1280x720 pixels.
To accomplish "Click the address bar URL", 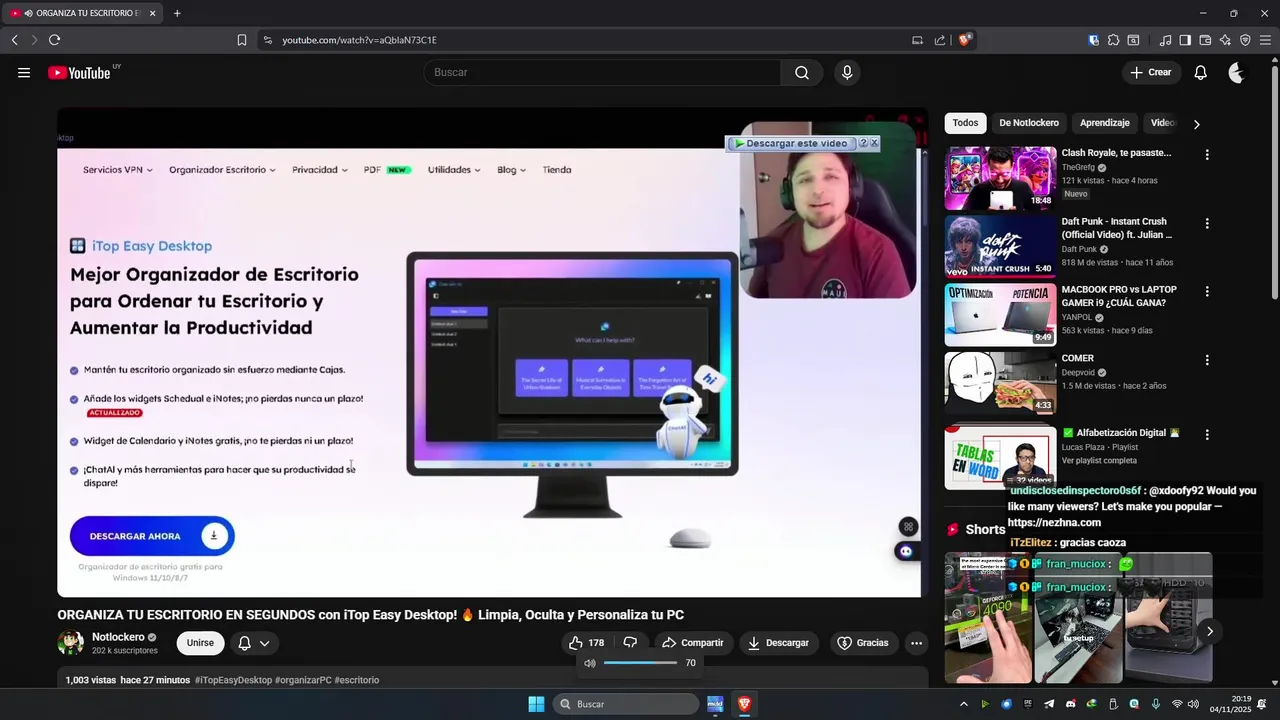I will click(x=359, y=40).
